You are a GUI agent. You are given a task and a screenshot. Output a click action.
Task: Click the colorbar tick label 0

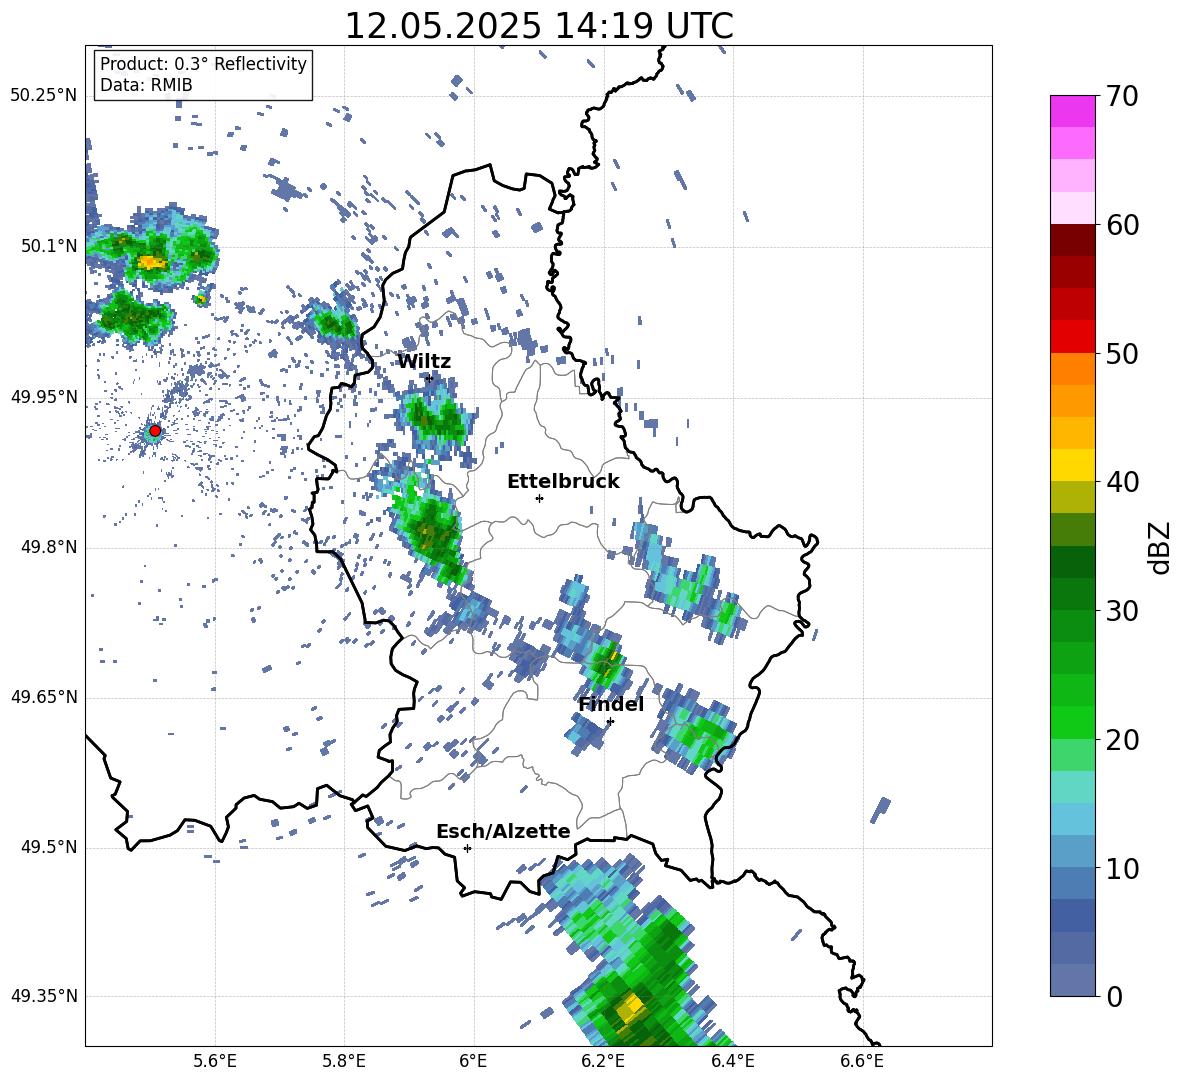[x=1114, y=996]
